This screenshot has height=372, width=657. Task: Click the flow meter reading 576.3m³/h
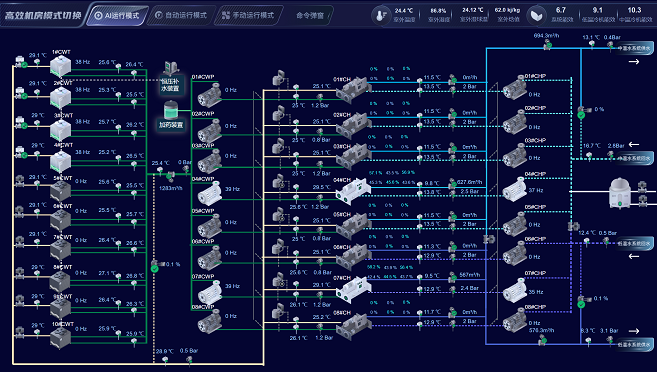click(543, 341)
